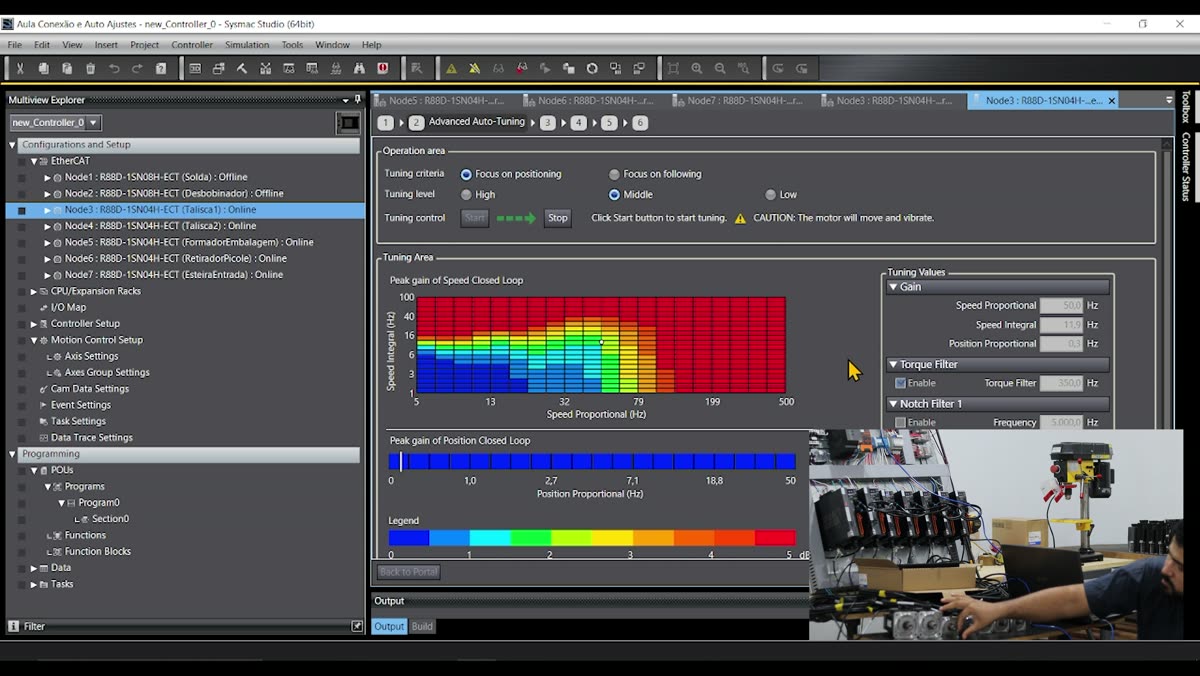This screenshot has width=1200, height=676.
Task: Select Node4 Talisca2 in the EtherCAT tree
Action: click(x=160, y=226)
